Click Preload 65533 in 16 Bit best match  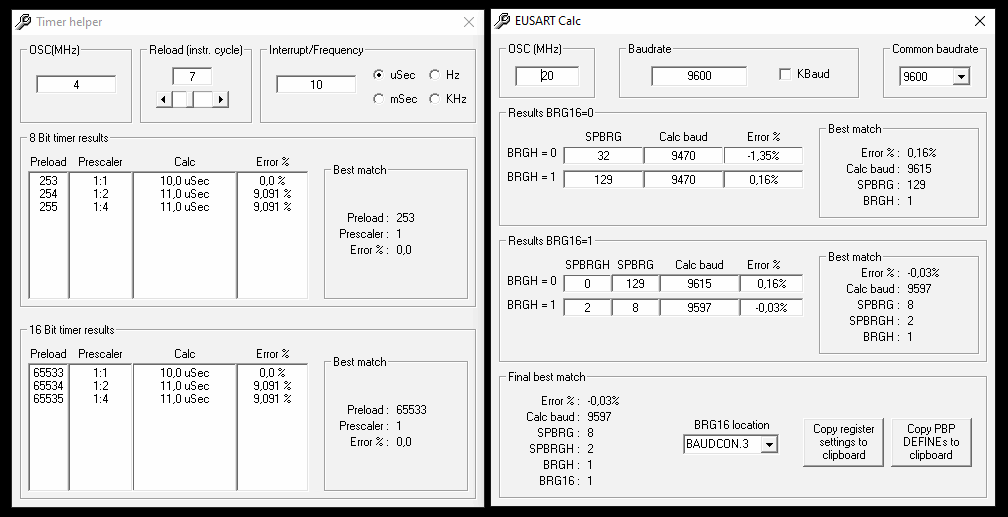(x=411, y=410)
